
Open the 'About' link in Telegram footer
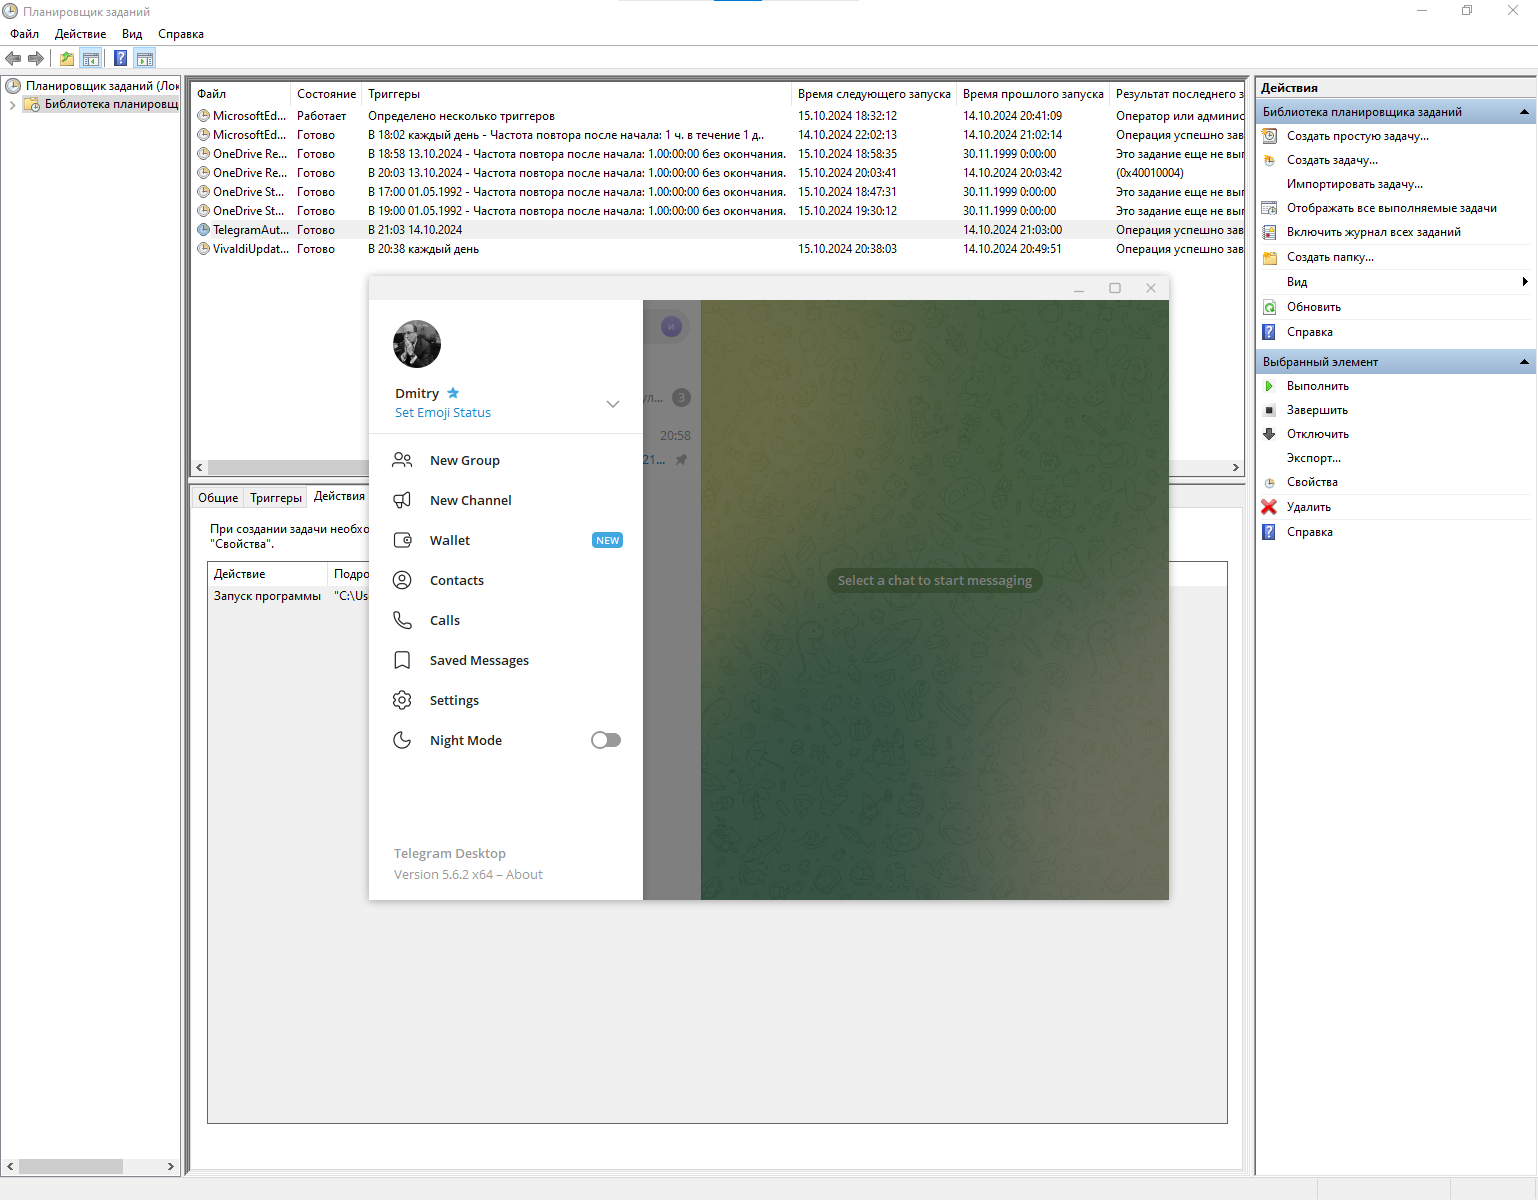pos(524,874)
